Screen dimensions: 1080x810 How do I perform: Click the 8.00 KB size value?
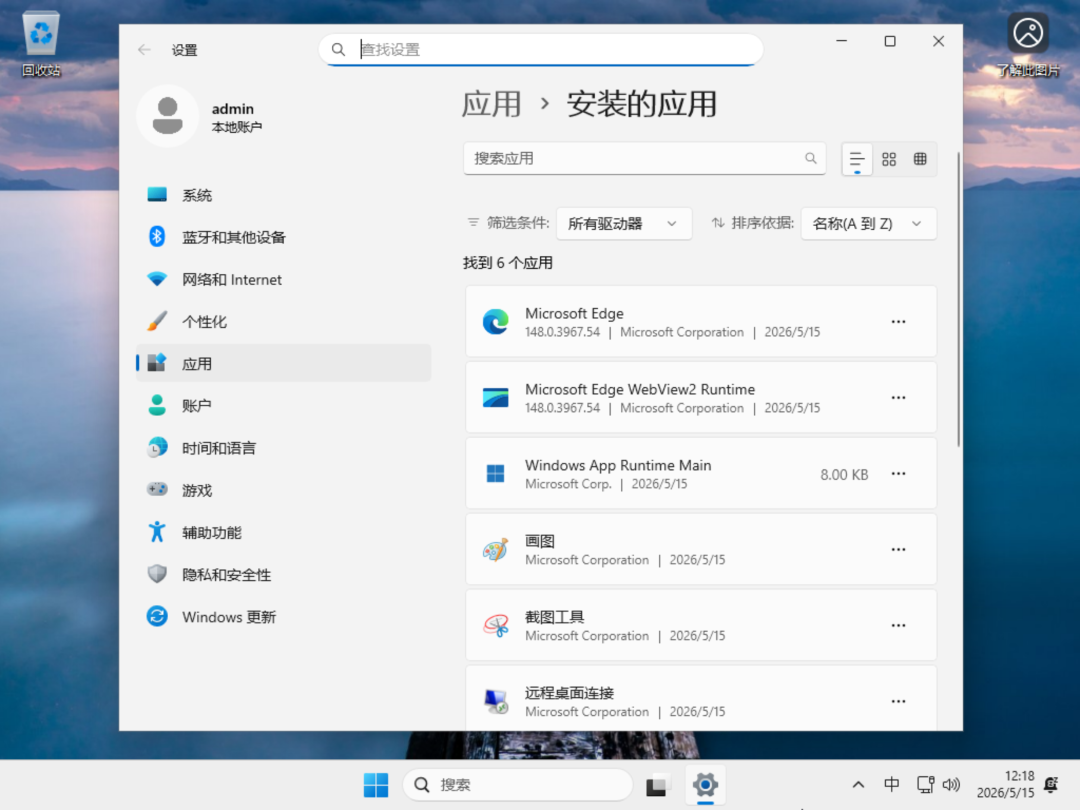(x=844, y=475)
